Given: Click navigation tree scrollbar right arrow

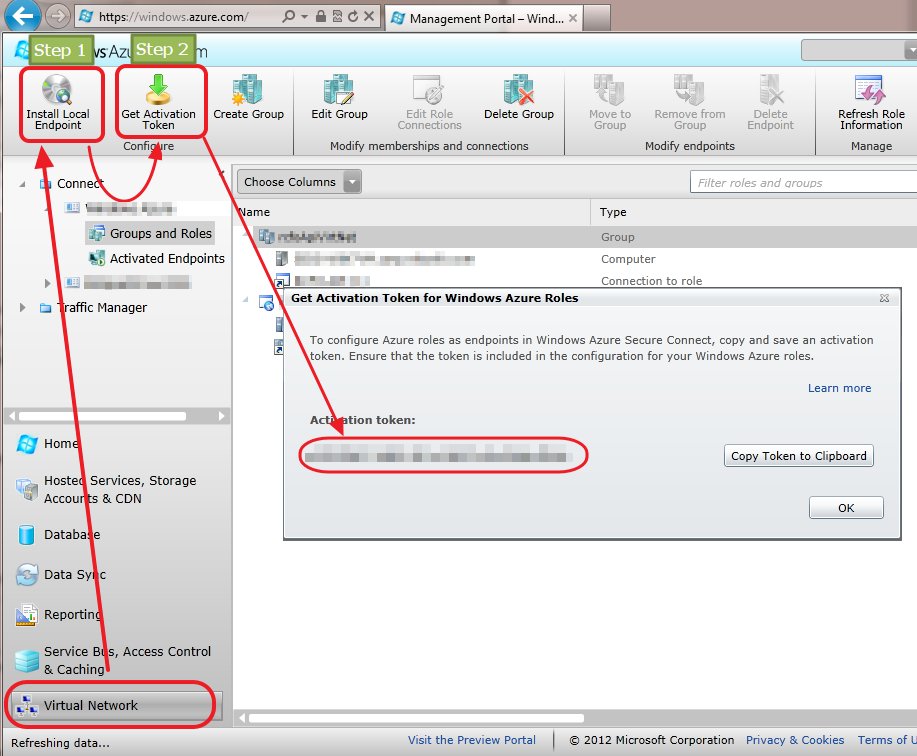Looking at the screenshot, I should click(221, 416).
